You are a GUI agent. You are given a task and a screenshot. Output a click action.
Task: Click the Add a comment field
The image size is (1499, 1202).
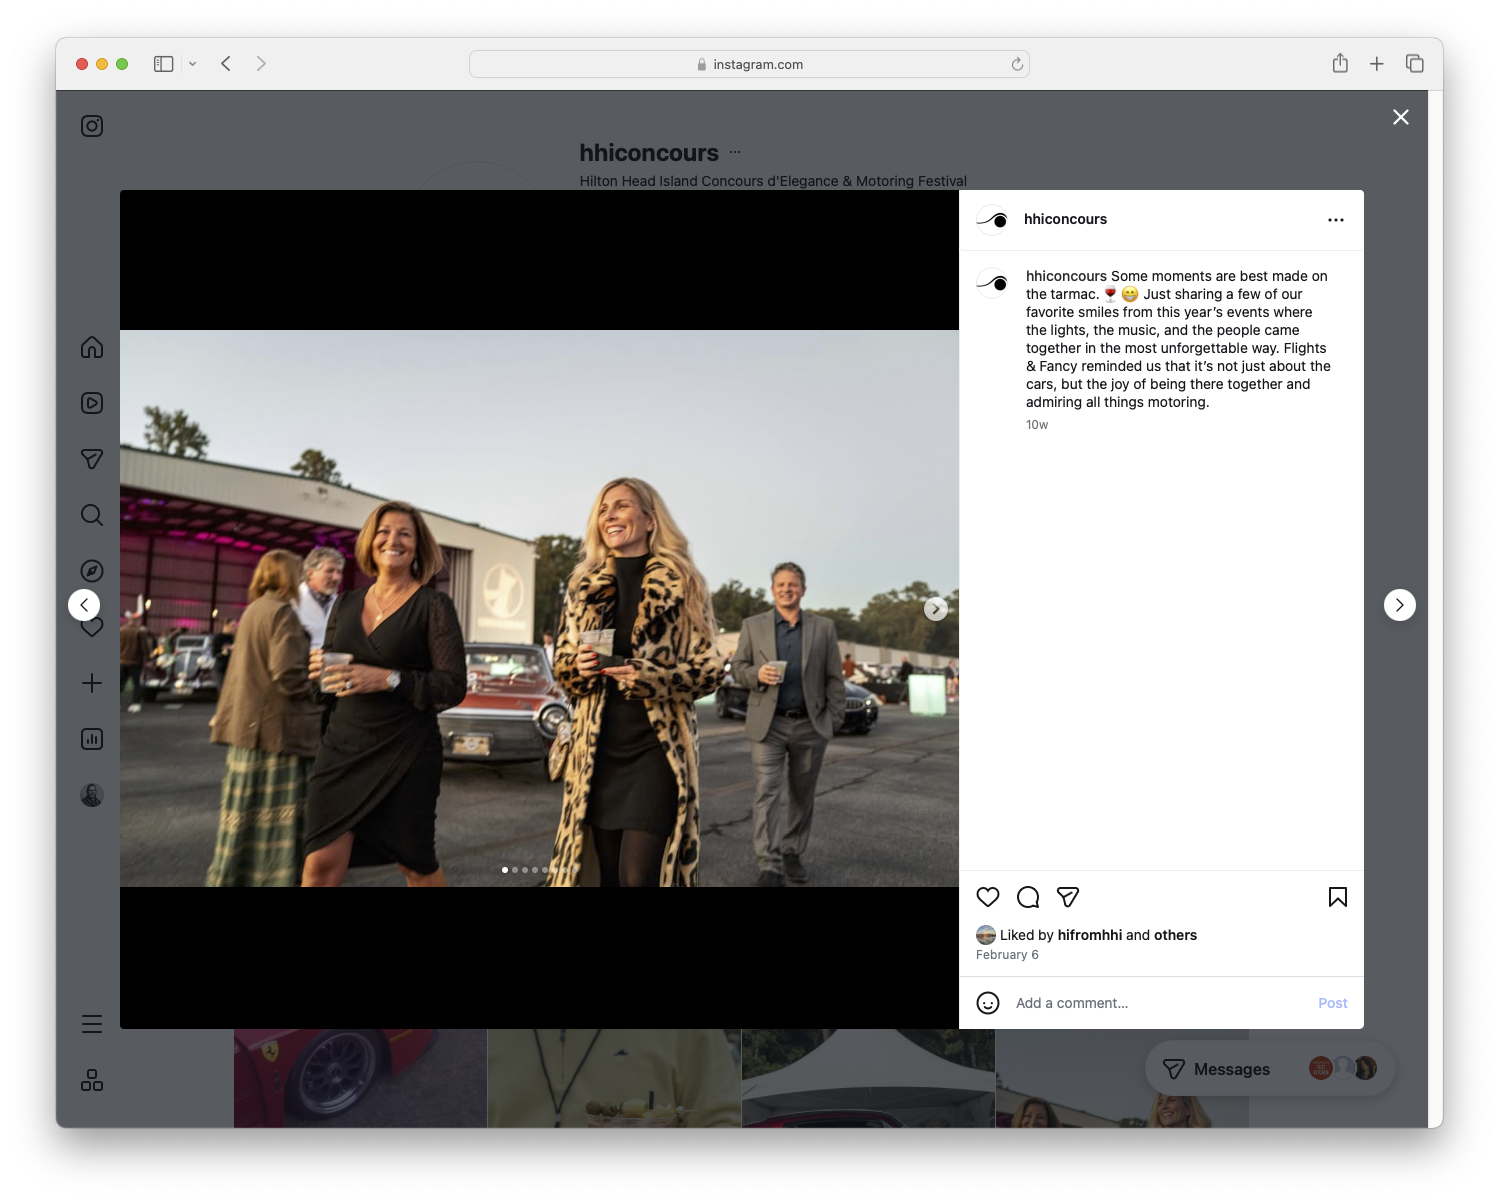click(x=1100, y=1002)
